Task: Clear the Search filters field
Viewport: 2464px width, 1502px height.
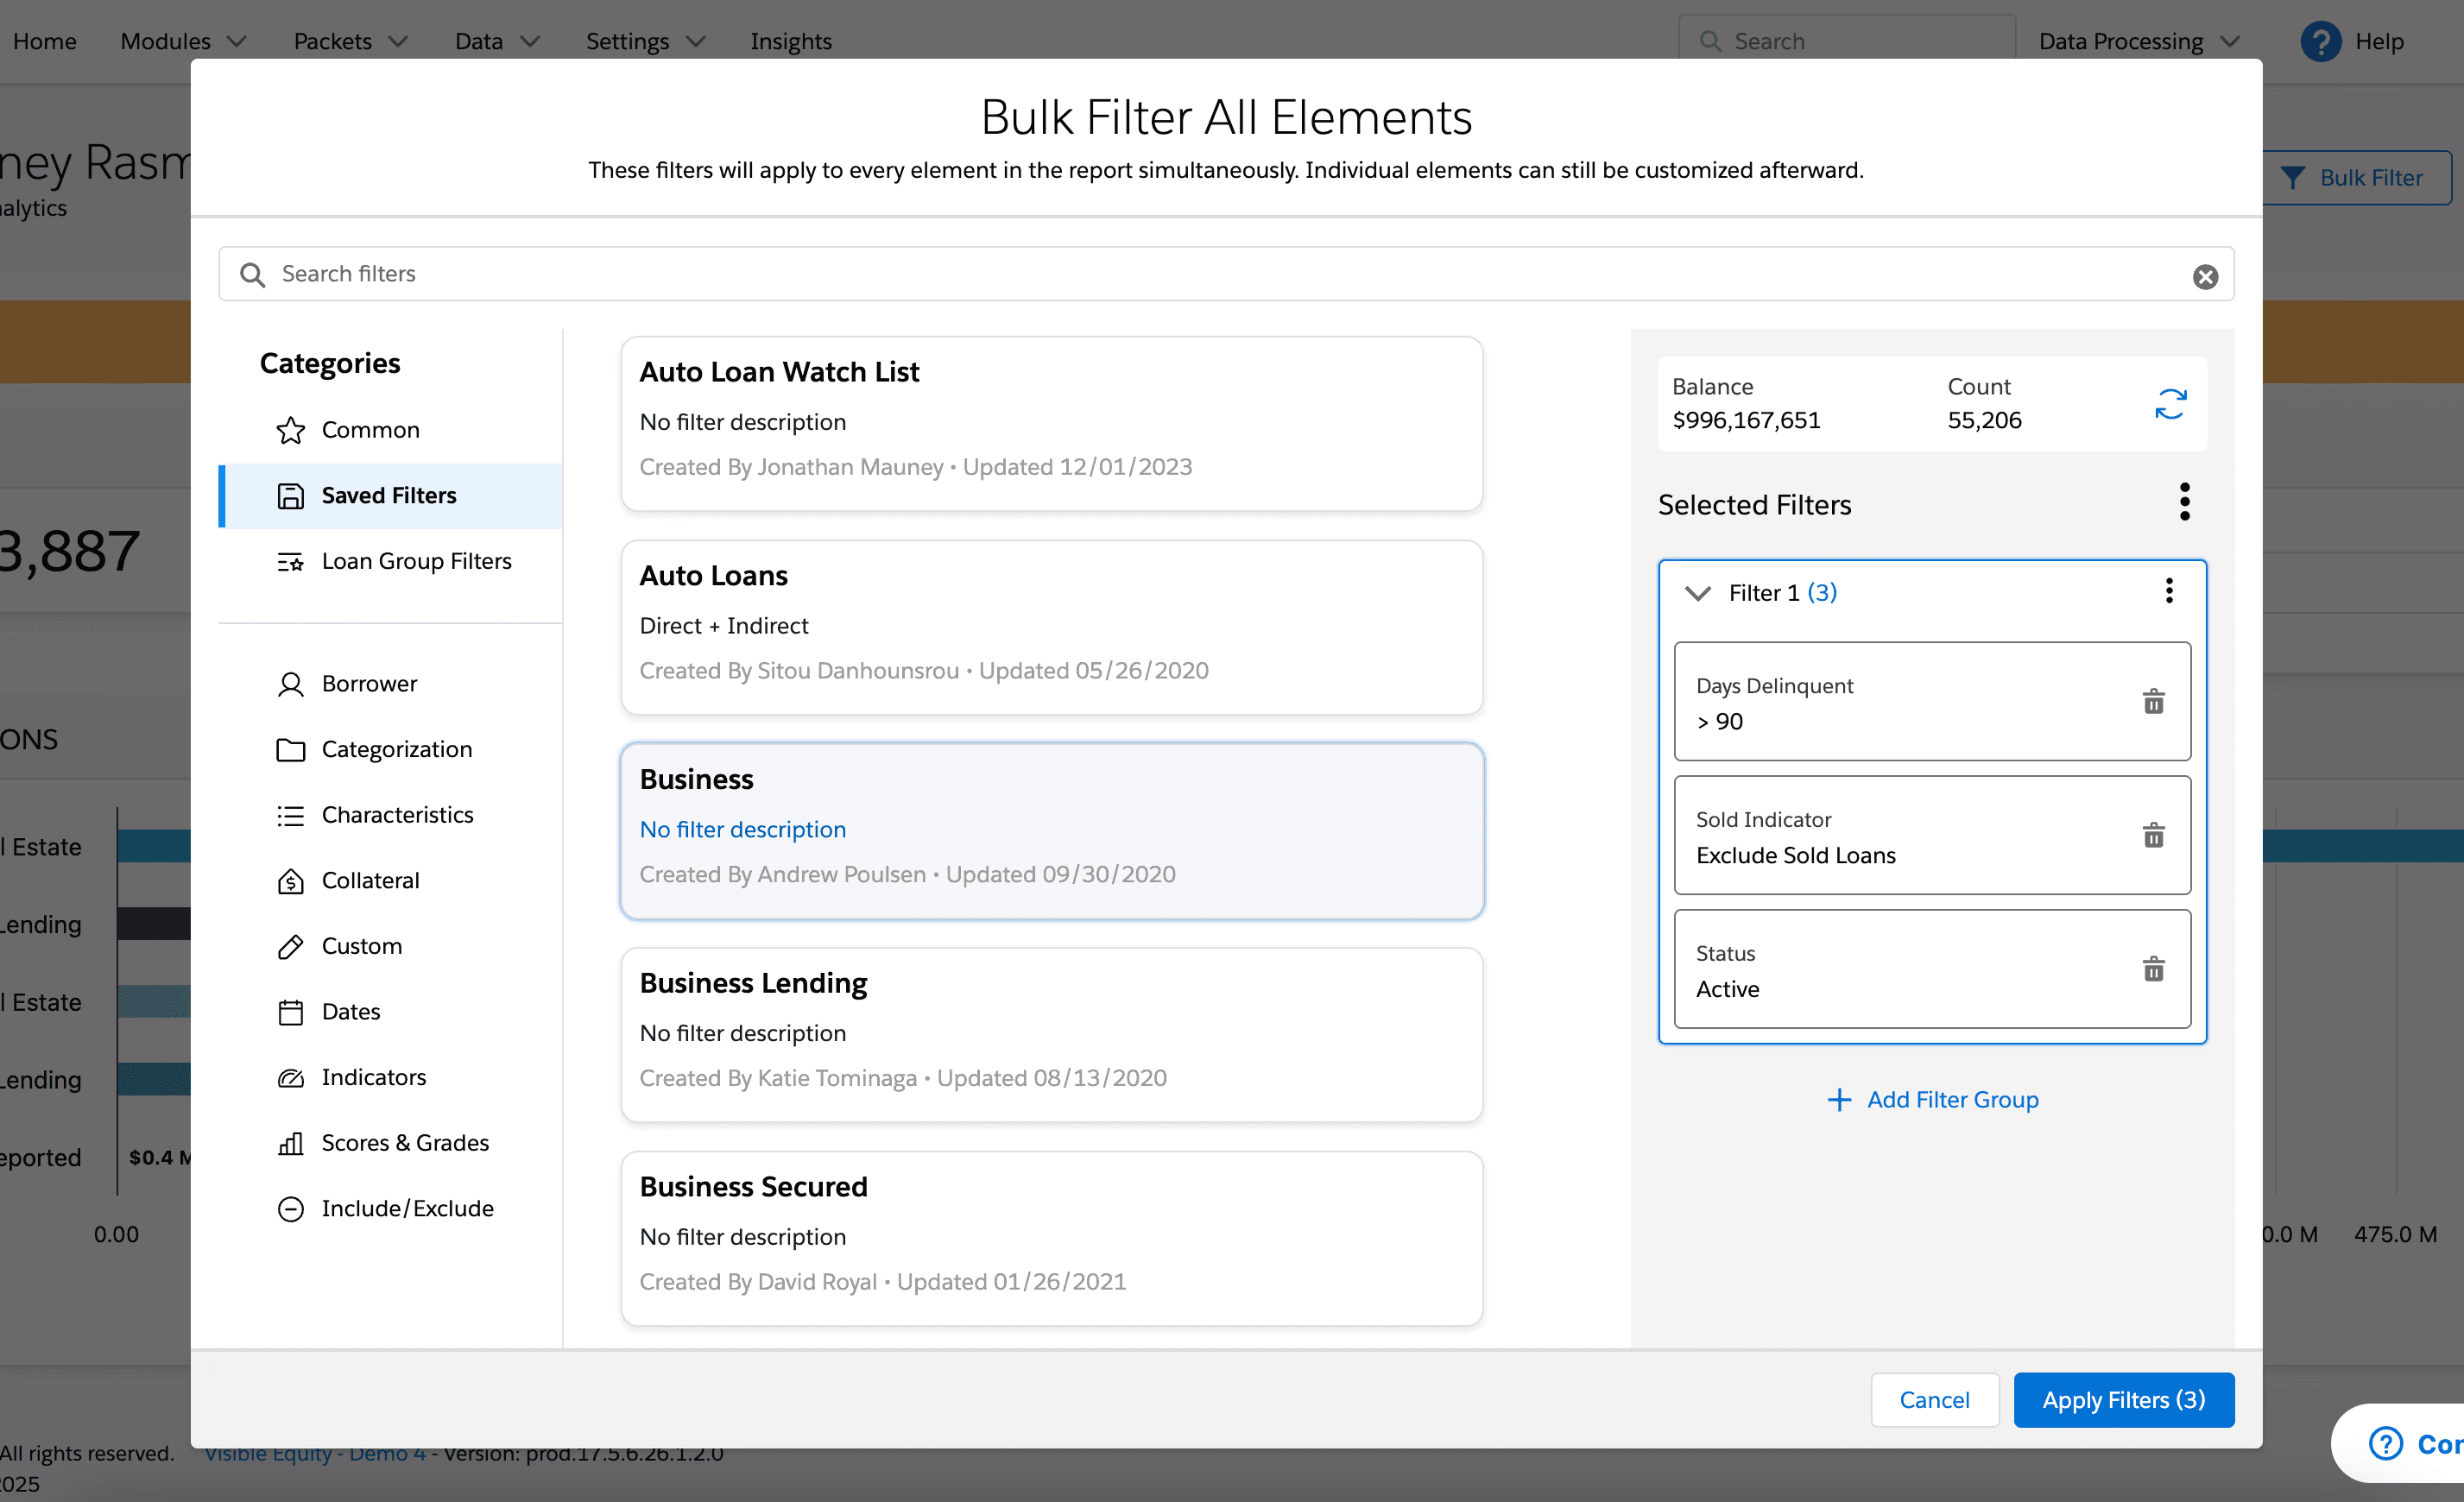Action: [x=2204, y=277]
